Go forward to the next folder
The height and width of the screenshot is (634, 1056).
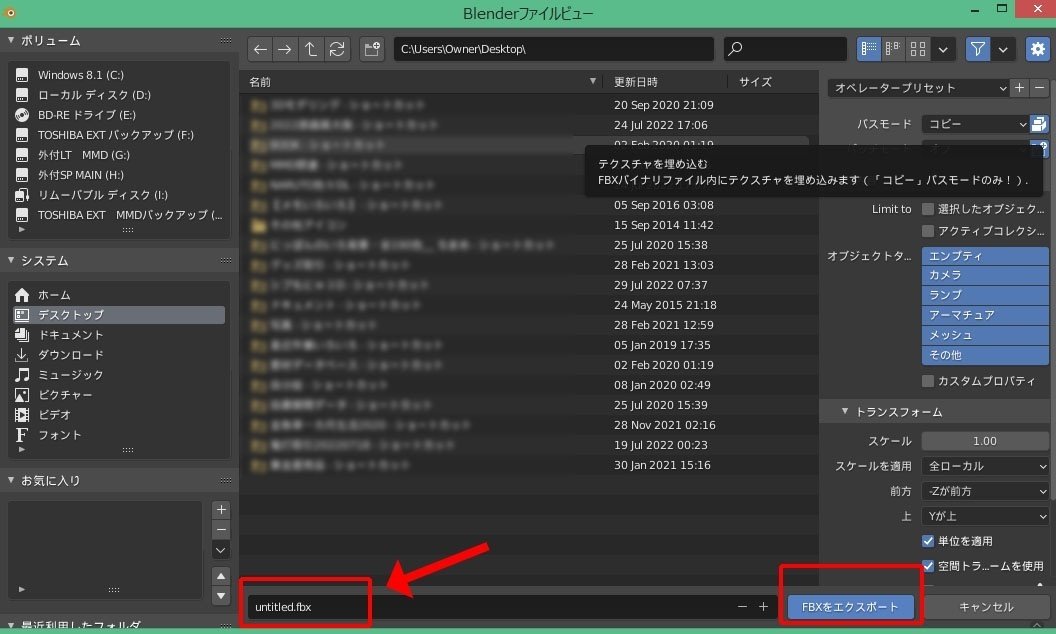(285, 49)
